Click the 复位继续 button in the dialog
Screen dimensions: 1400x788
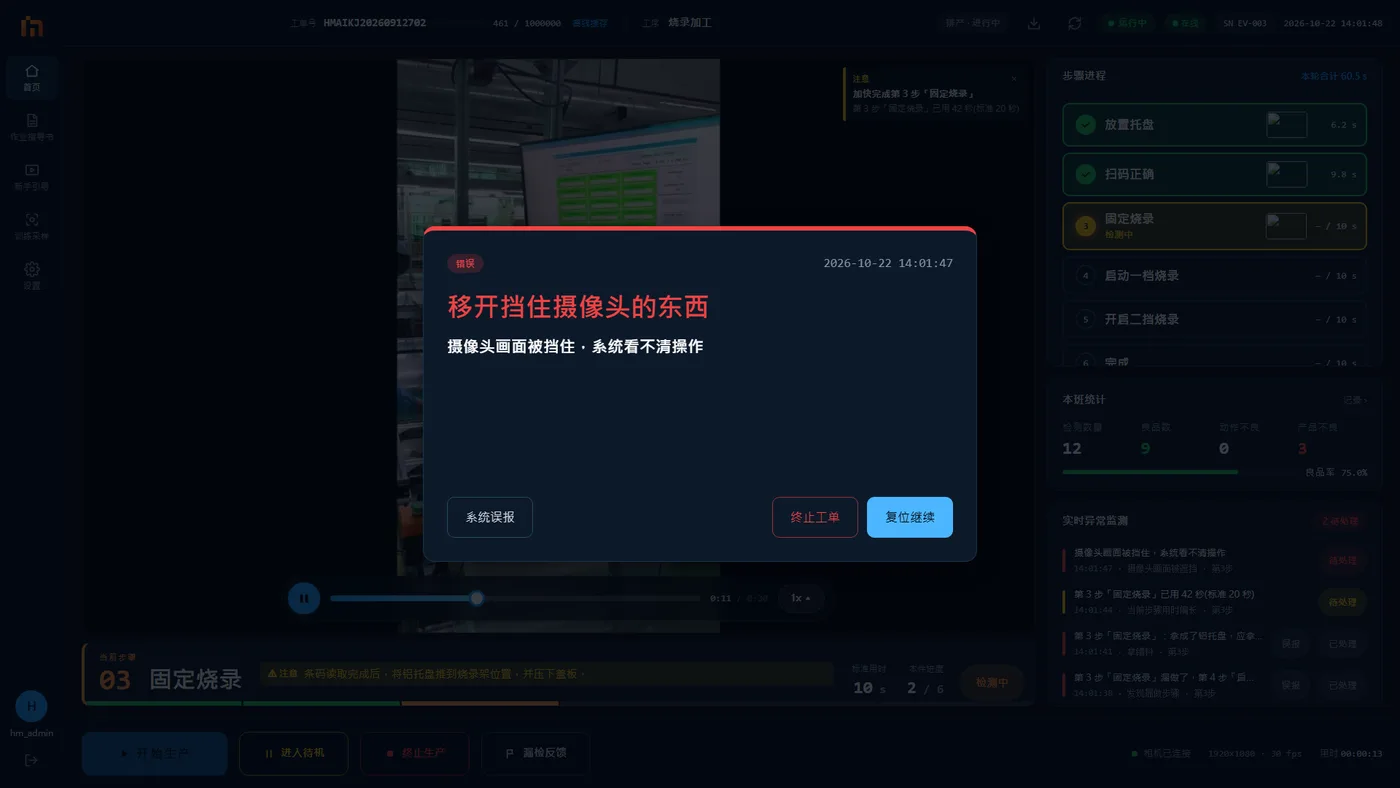pos(909,517)
